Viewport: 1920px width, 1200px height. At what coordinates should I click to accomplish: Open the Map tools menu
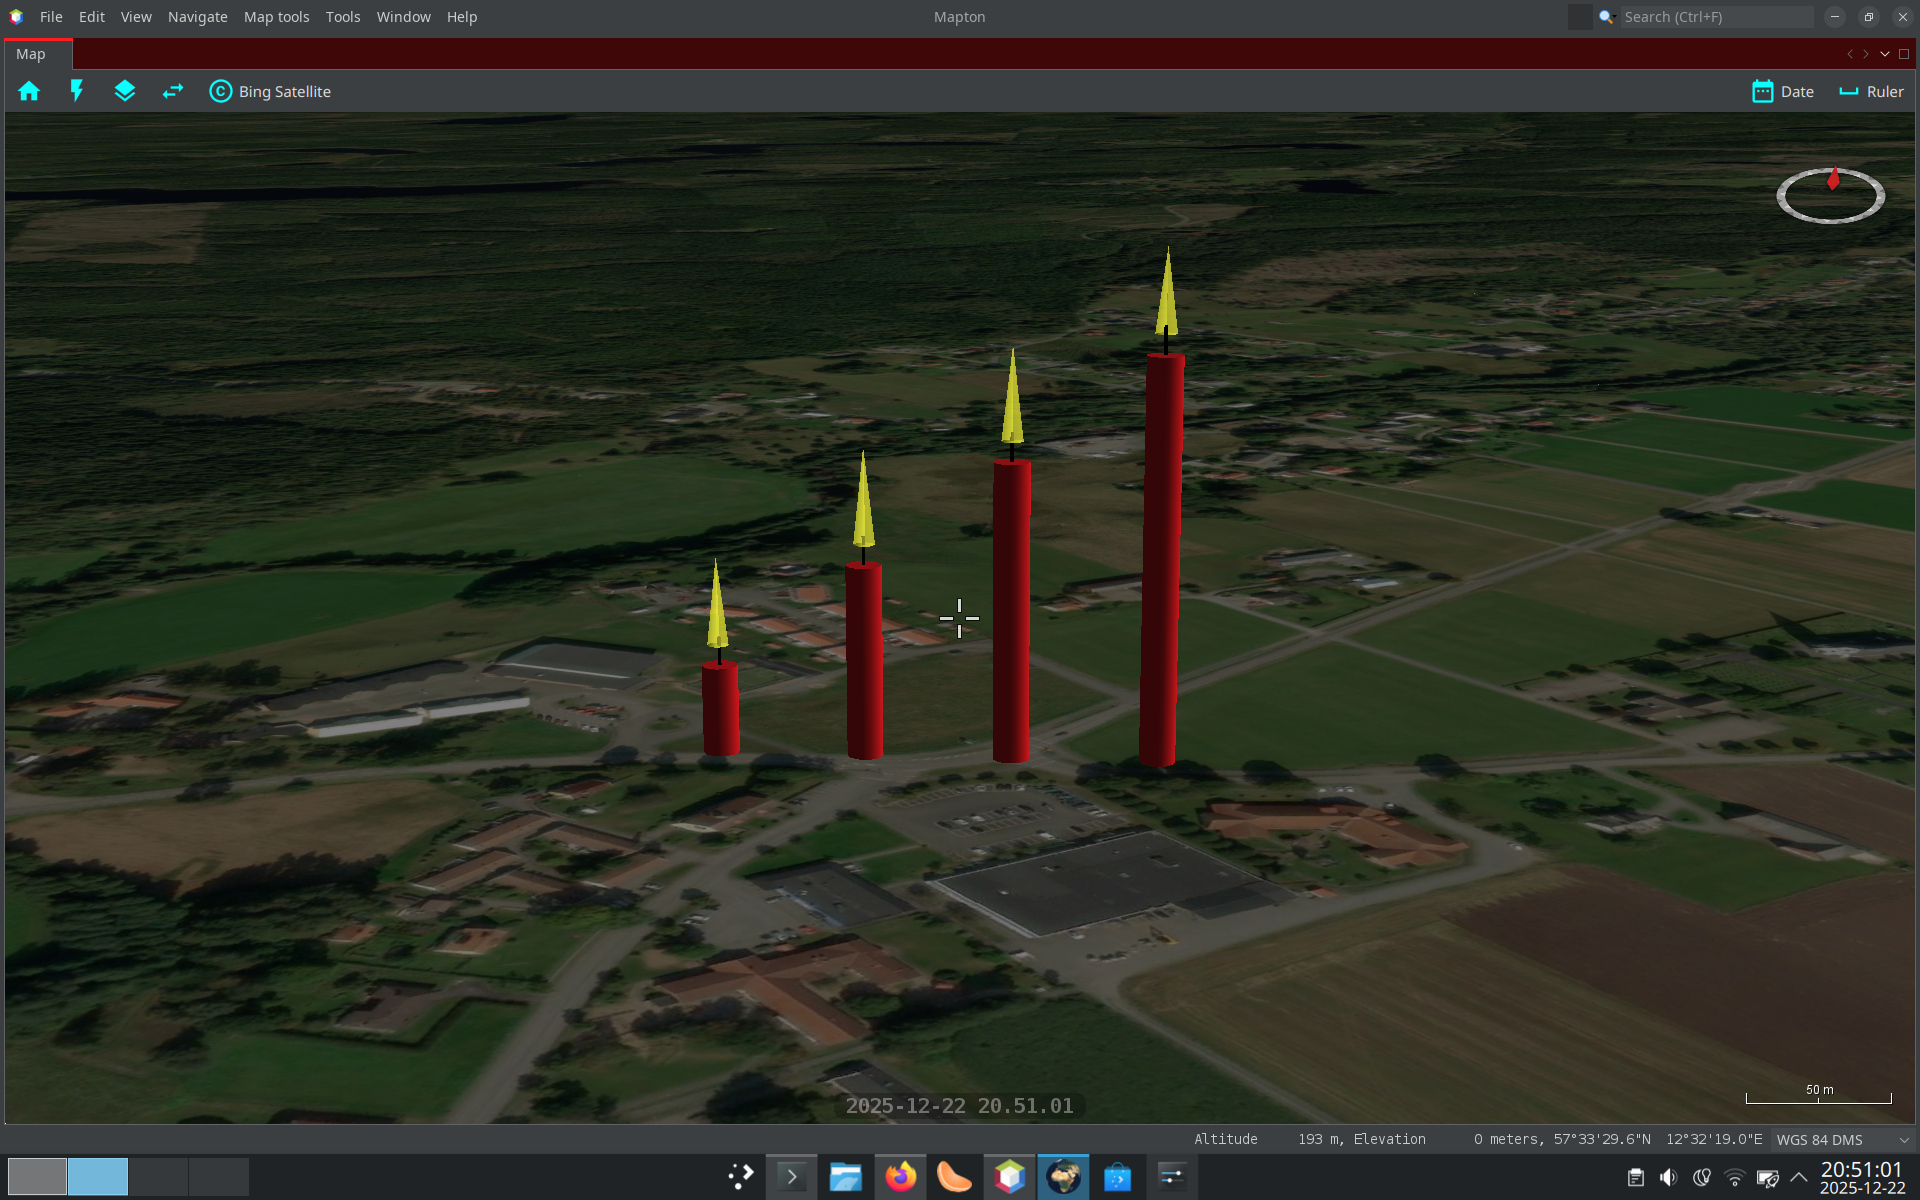click(x=276, y=17)
